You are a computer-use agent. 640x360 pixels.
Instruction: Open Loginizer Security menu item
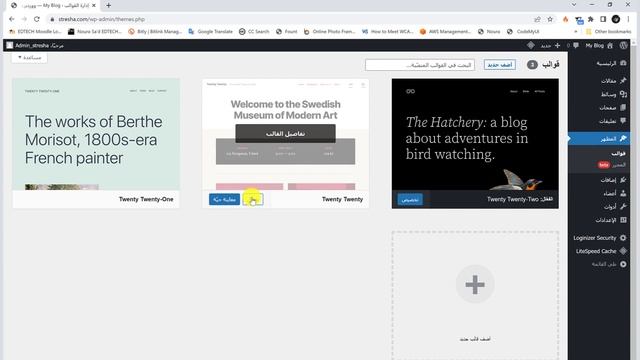pos(599,238)
